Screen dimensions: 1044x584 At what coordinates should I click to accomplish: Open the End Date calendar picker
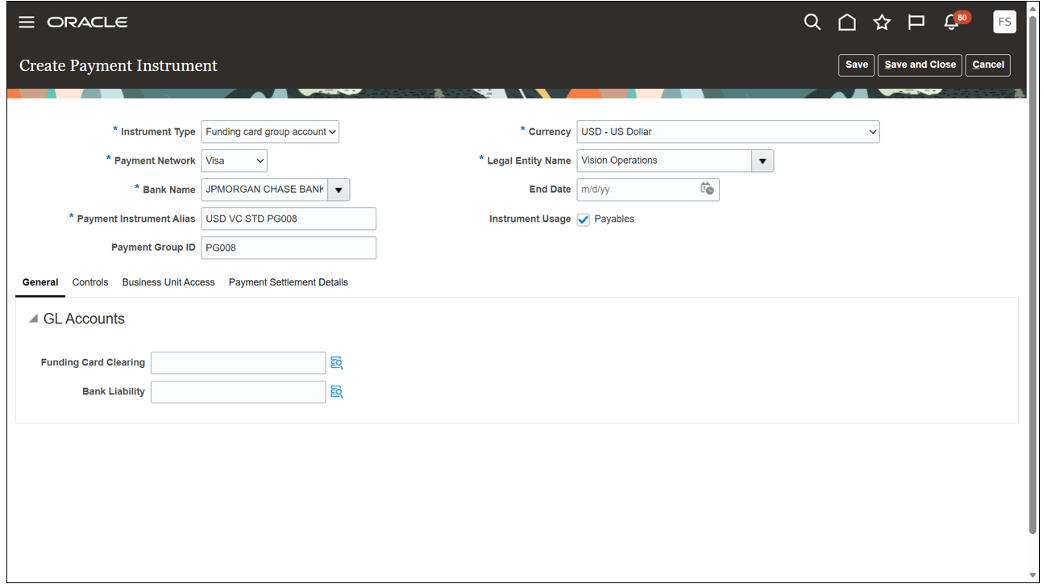click(x=707, y=189)
